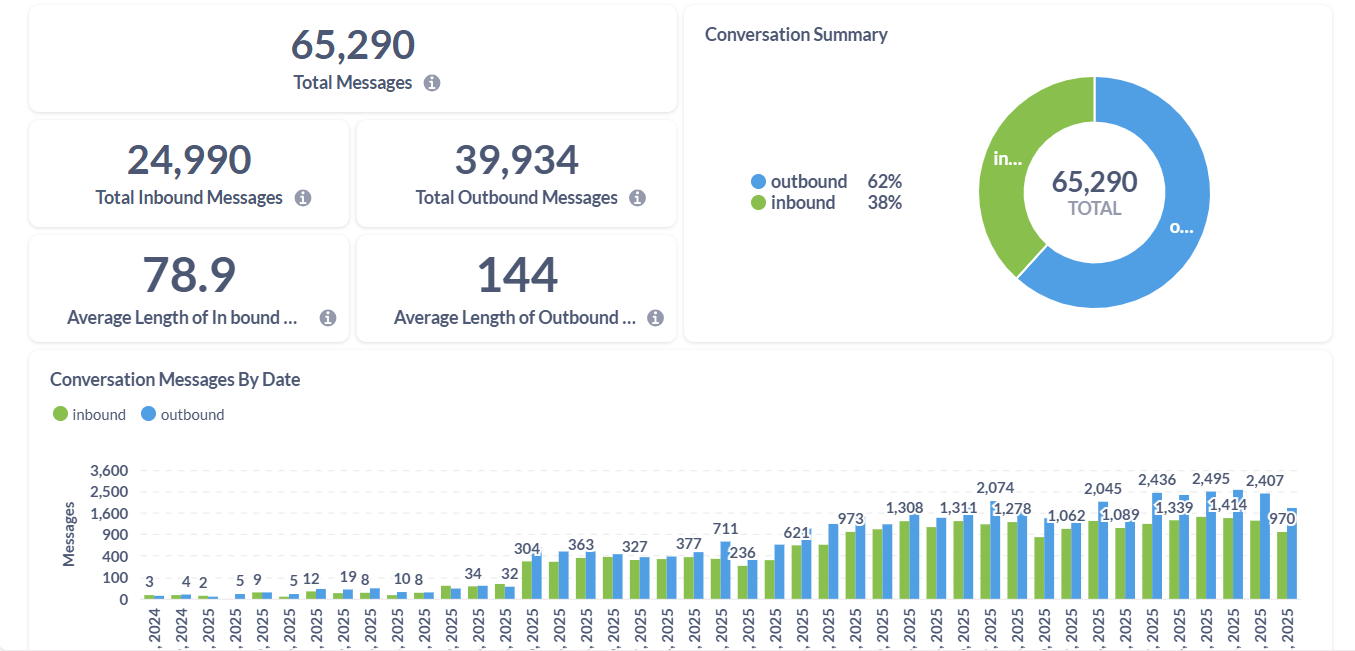Click the bar labeled 711
Viewport: 1355px width, 651px height.
tap(725, 570)
